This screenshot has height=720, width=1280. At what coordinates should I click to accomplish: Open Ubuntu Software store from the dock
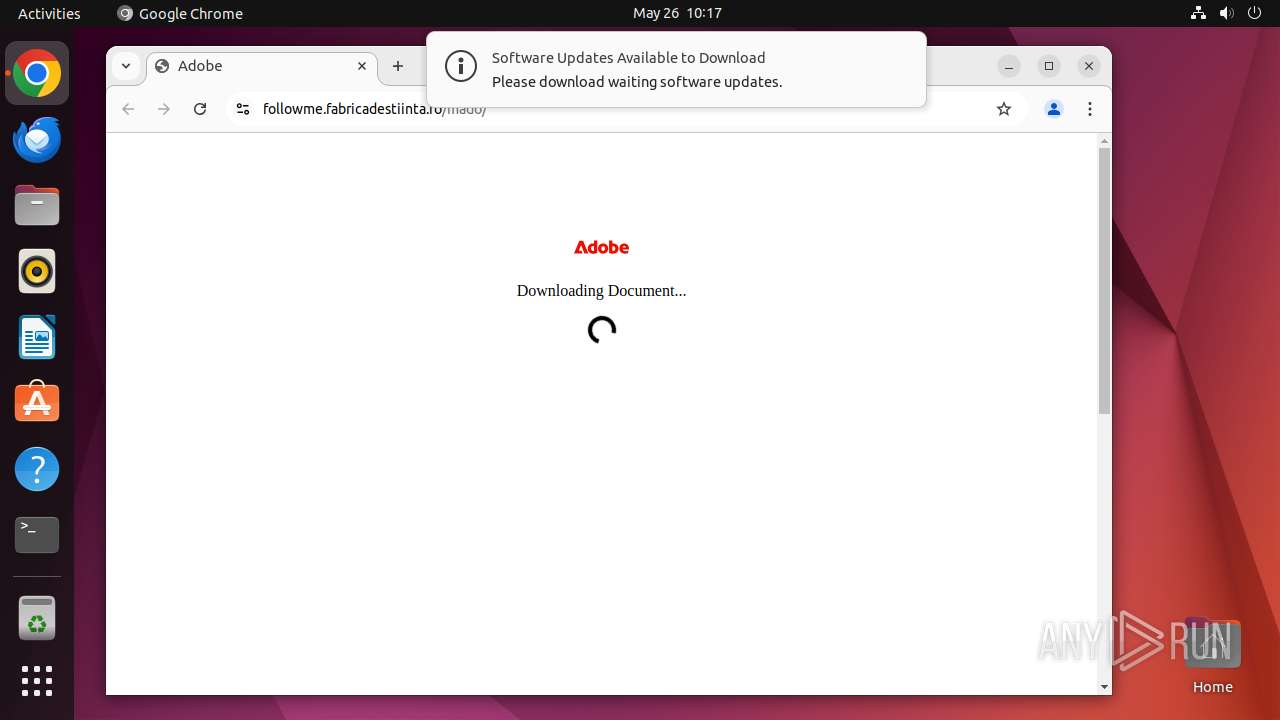37,402
